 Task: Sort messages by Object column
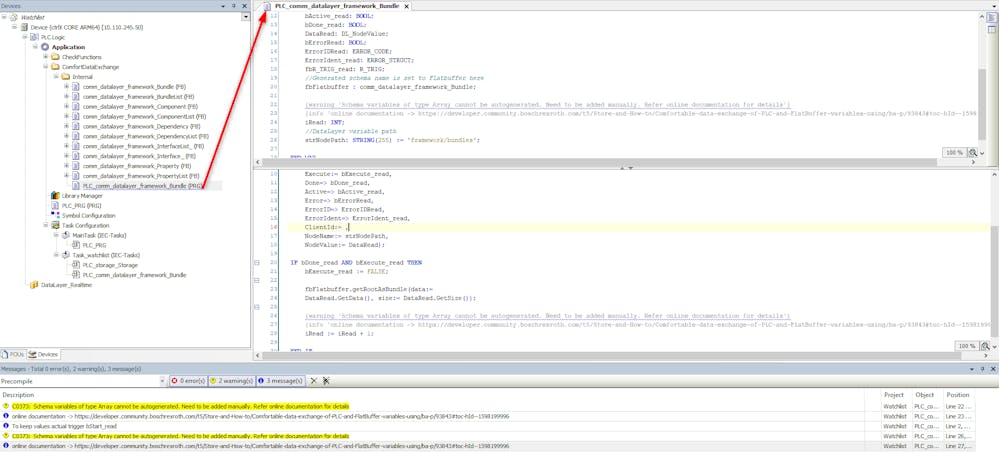[926, 395]
